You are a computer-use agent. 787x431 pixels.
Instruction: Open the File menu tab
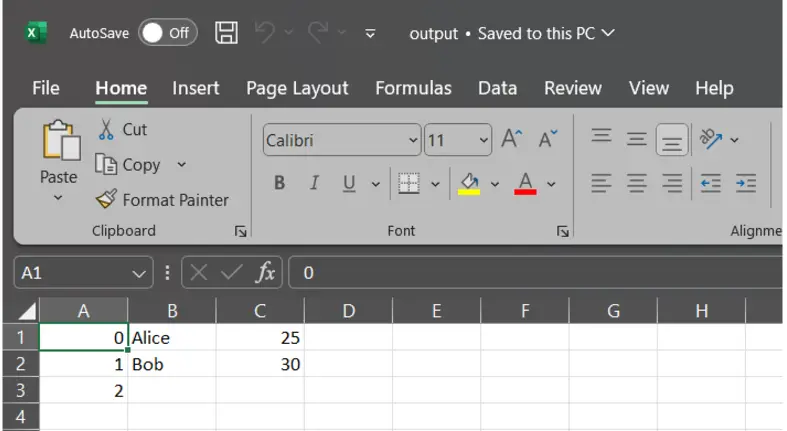click(x=46, y=88)
